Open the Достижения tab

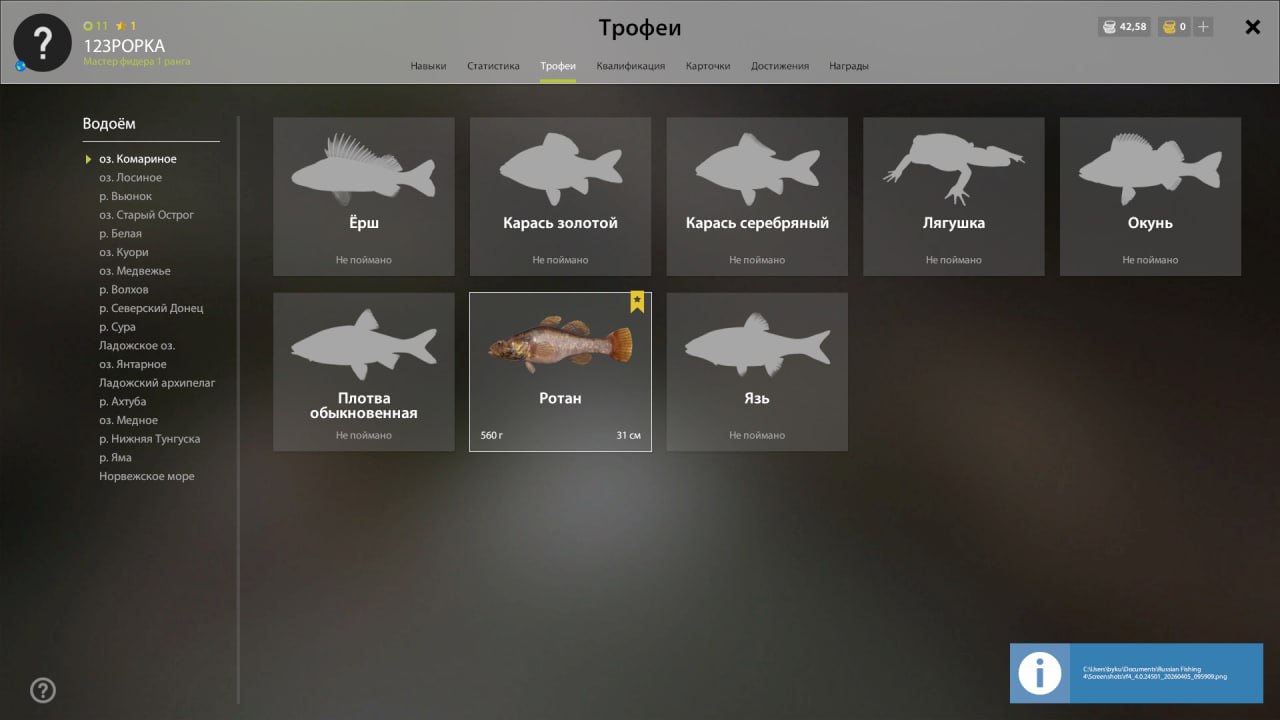780,66
